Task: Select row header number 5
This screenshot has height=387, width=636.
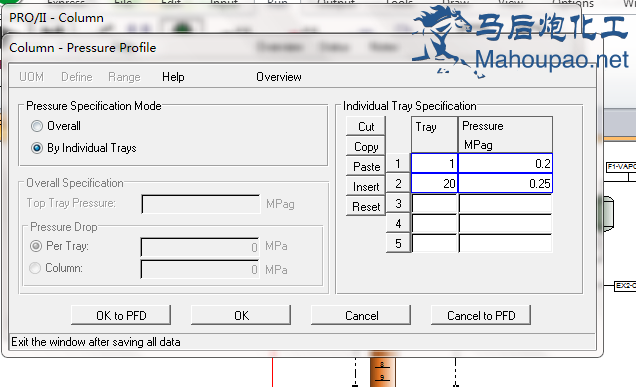Action: [x=398, y=243]
